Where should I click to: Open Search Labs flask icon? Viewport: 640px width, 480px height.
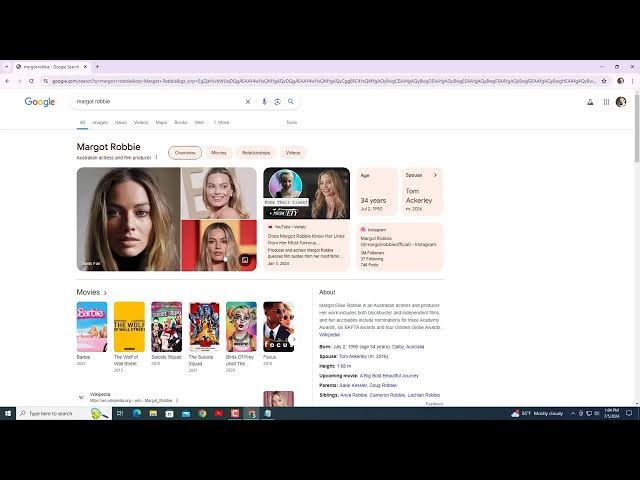[x=590, y=102]
